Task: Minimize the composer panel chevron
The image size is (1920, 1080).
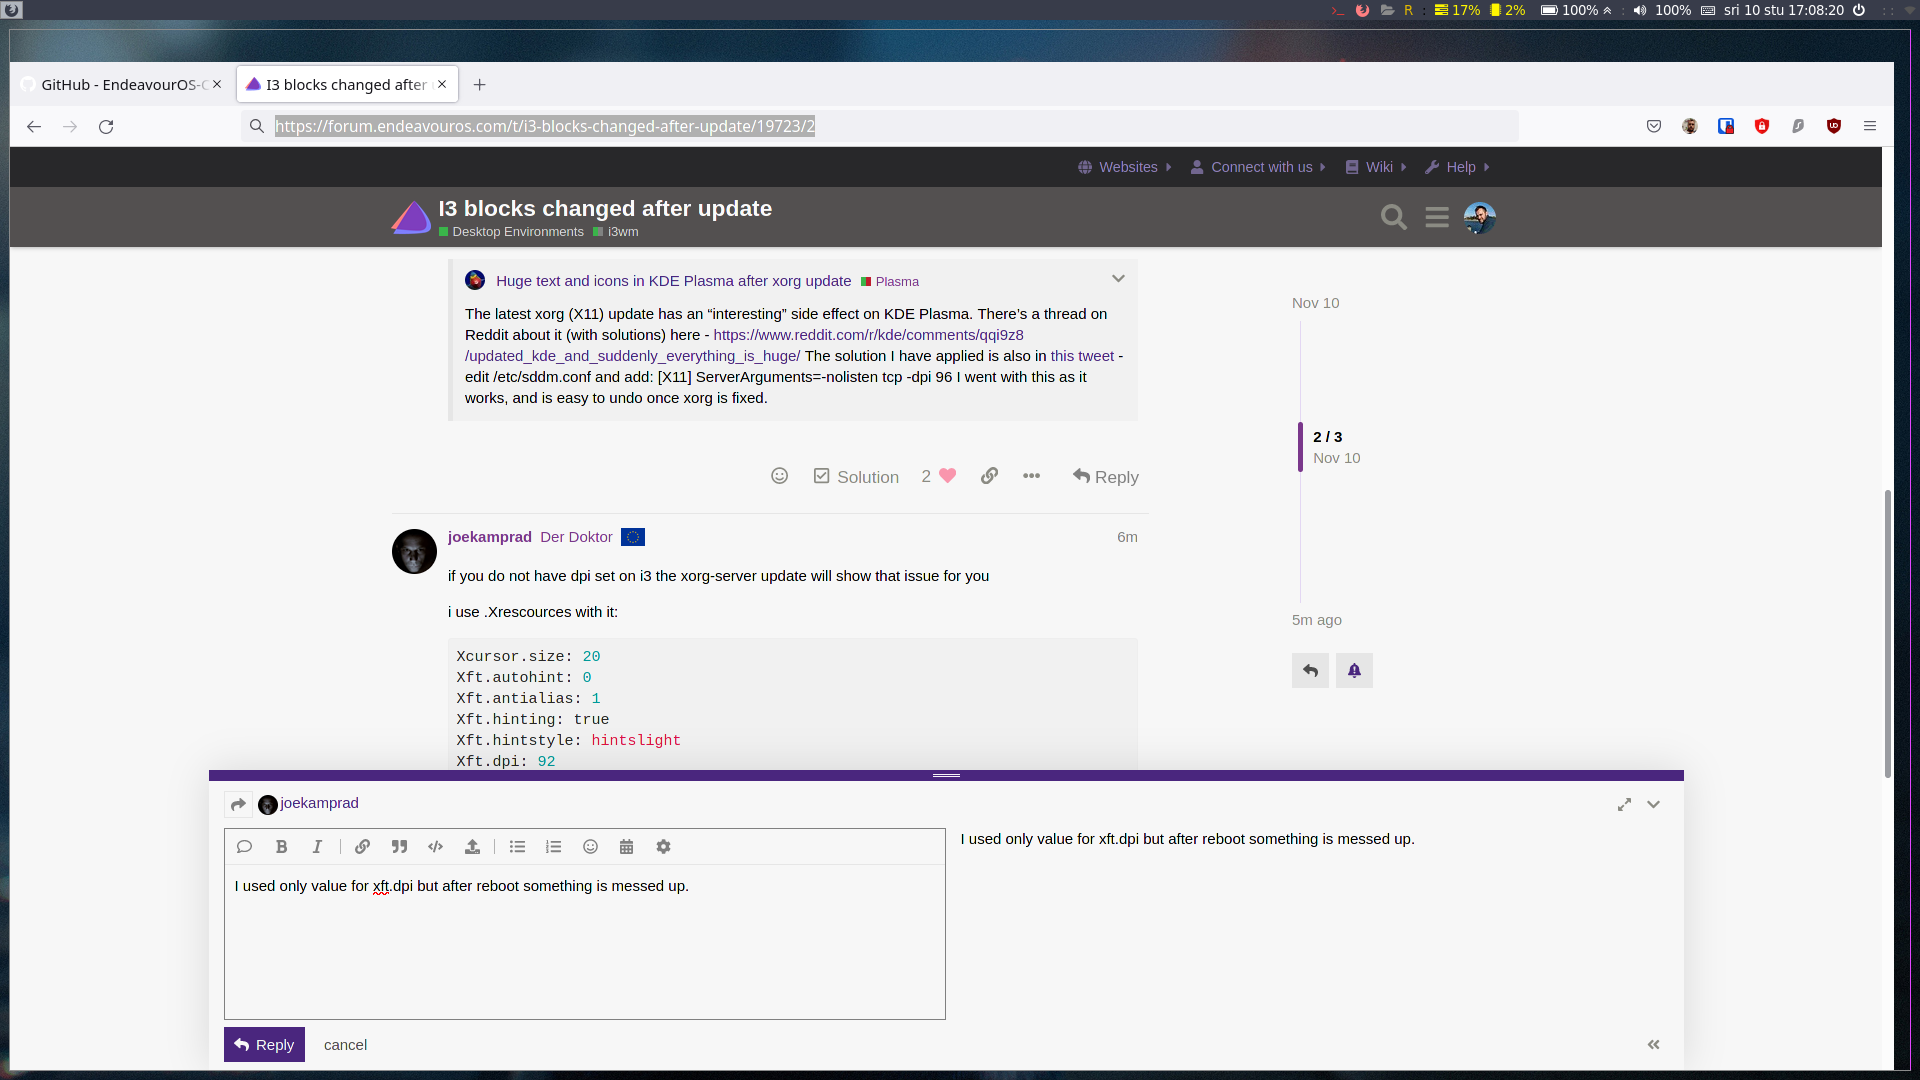Action: [x=1654, y=804]
